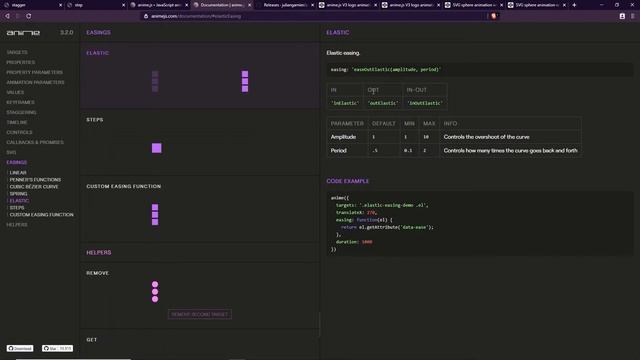Click top bright square in ELASTIC demo

pos(245,74)
